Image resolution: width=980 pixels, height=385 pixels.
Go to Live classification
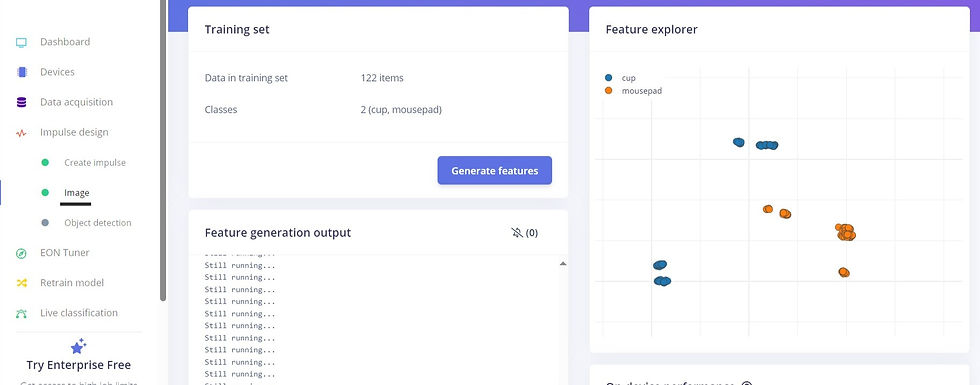79,312
